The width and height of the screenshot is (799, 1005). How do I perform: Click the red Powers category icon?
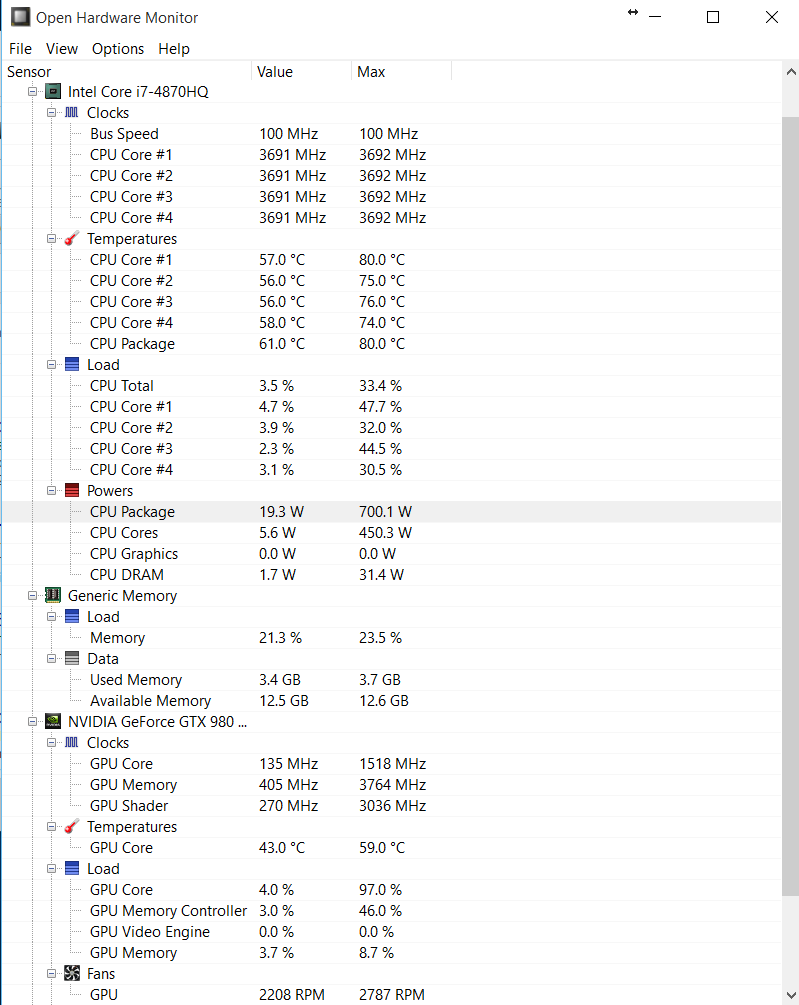[x=72, y=490]
